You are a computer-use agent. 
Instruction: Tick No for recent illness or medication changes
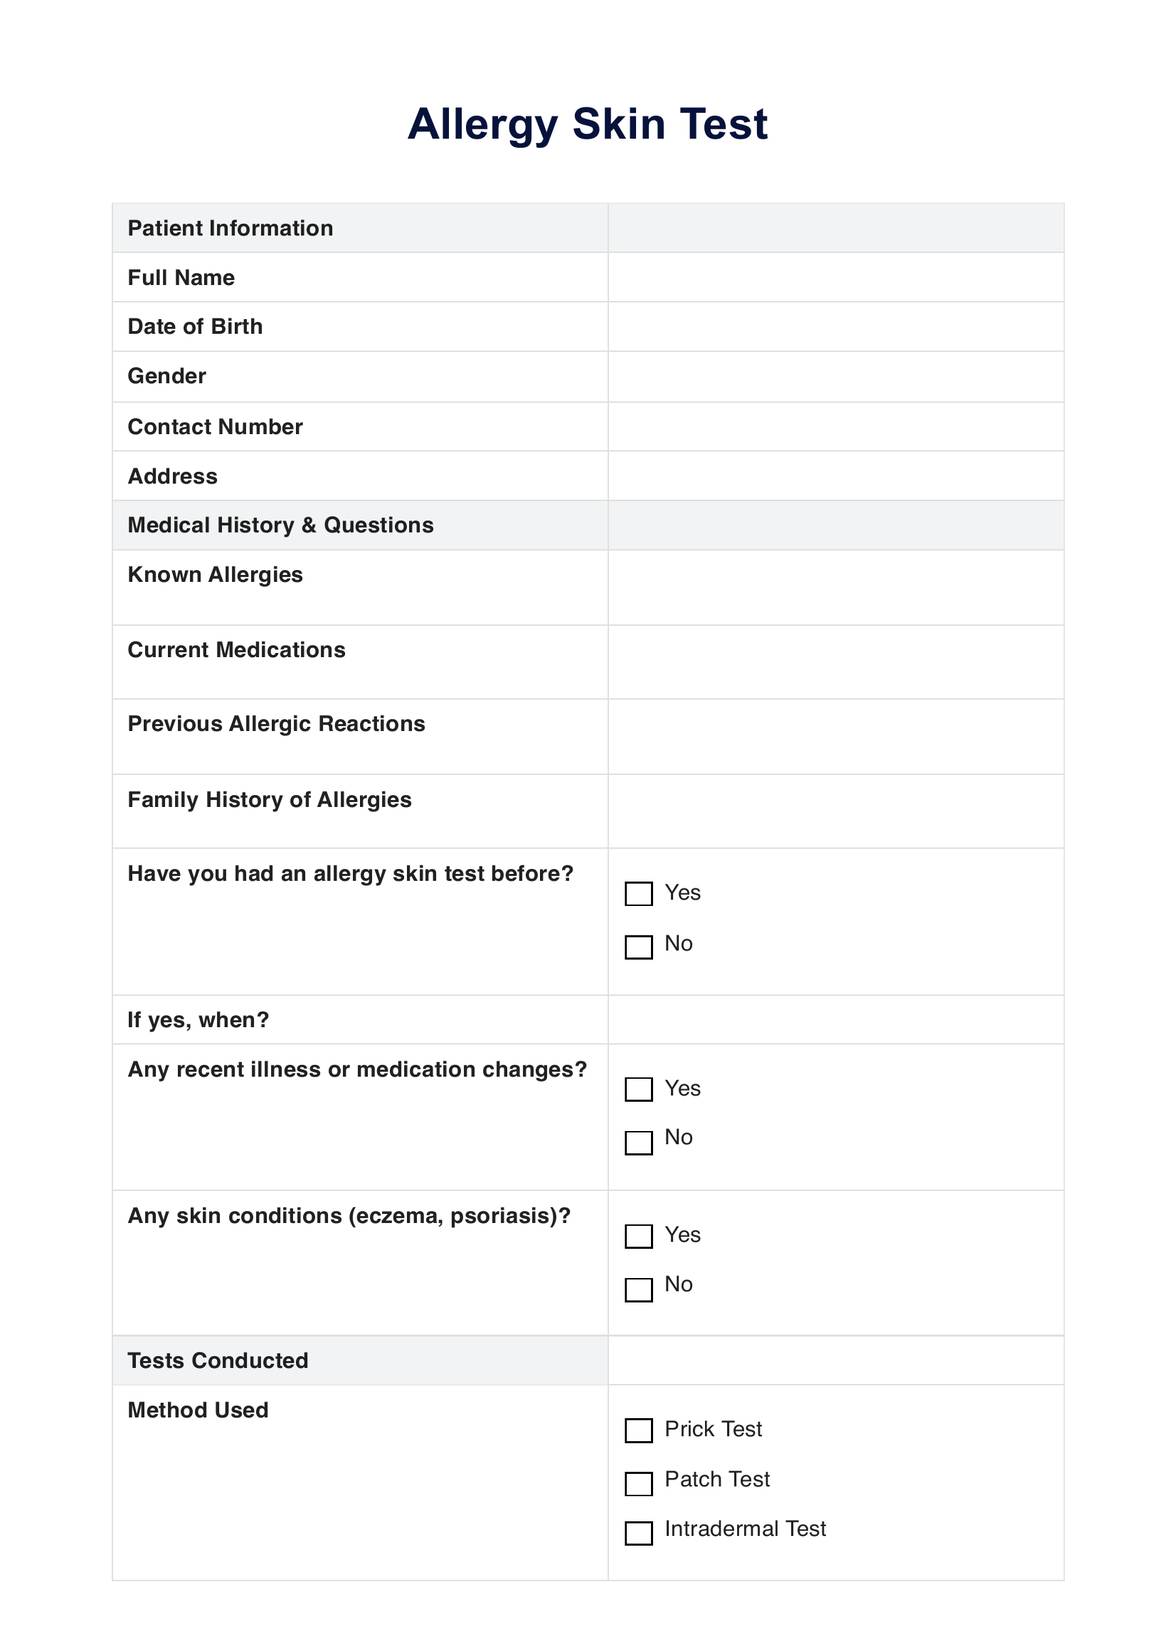tap(638, 1142)
